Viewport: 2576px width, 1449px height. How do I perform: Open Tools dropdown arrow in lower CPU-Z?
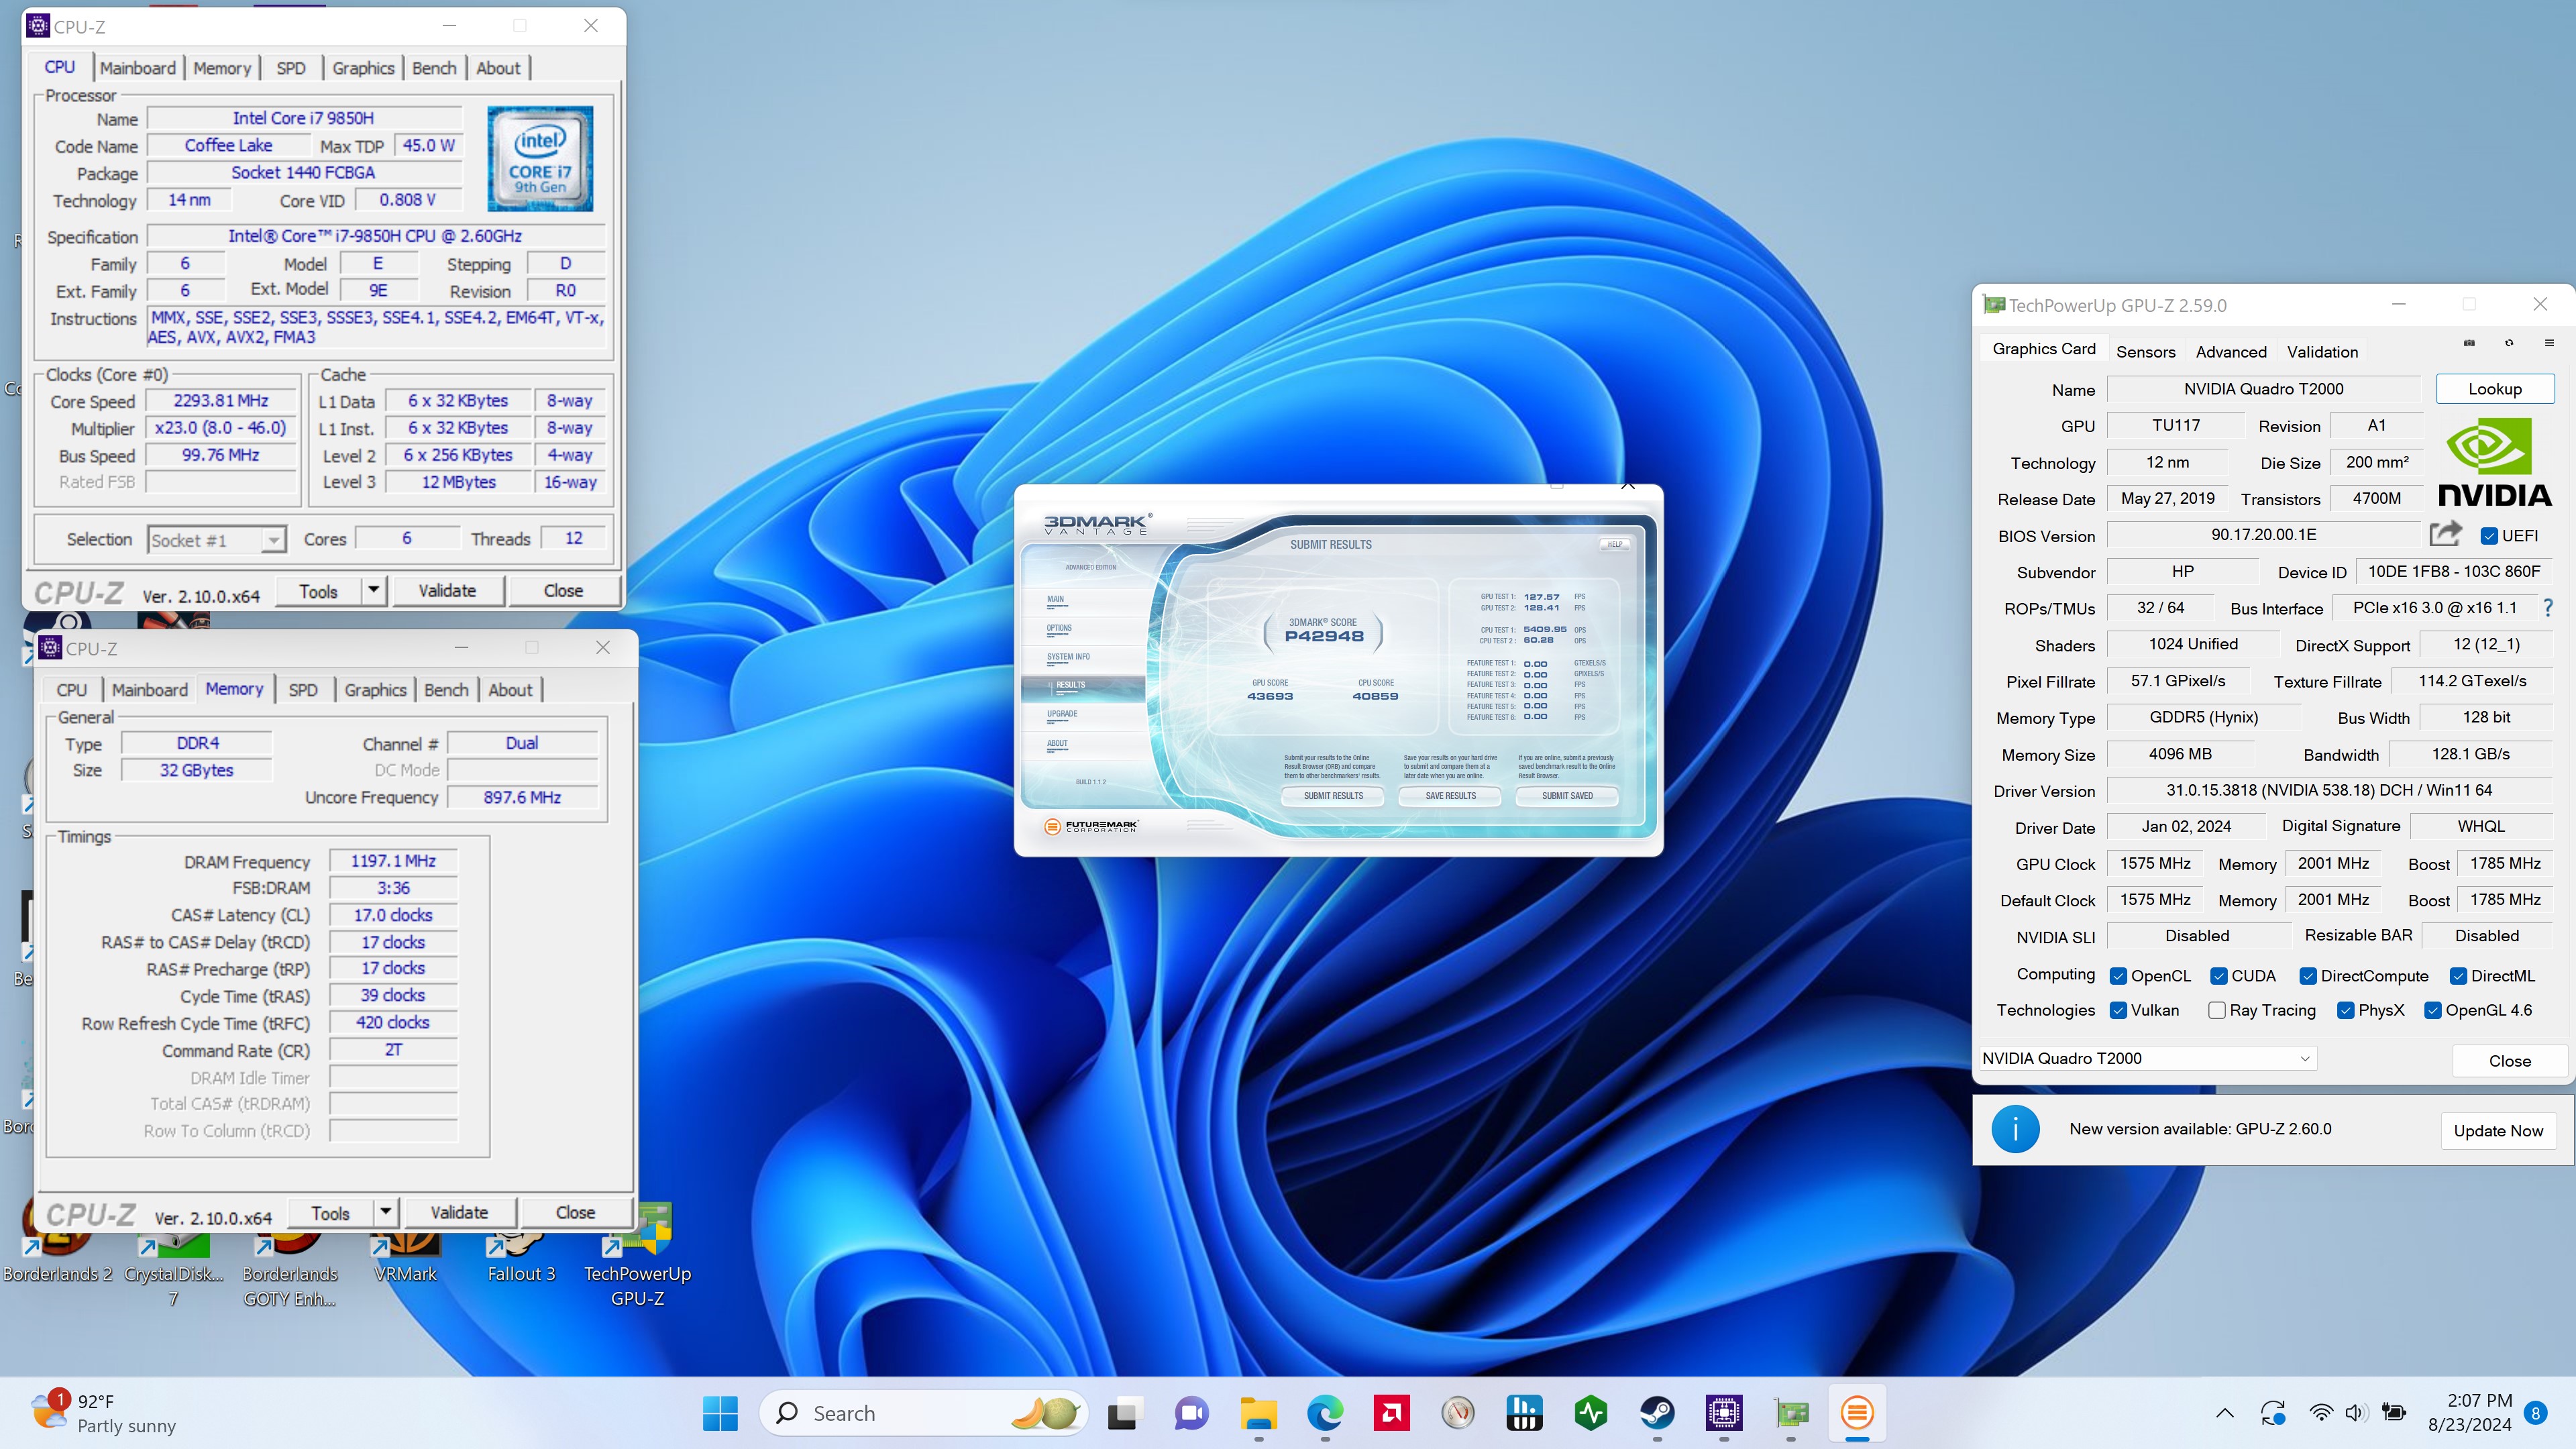click(386, 1212)
